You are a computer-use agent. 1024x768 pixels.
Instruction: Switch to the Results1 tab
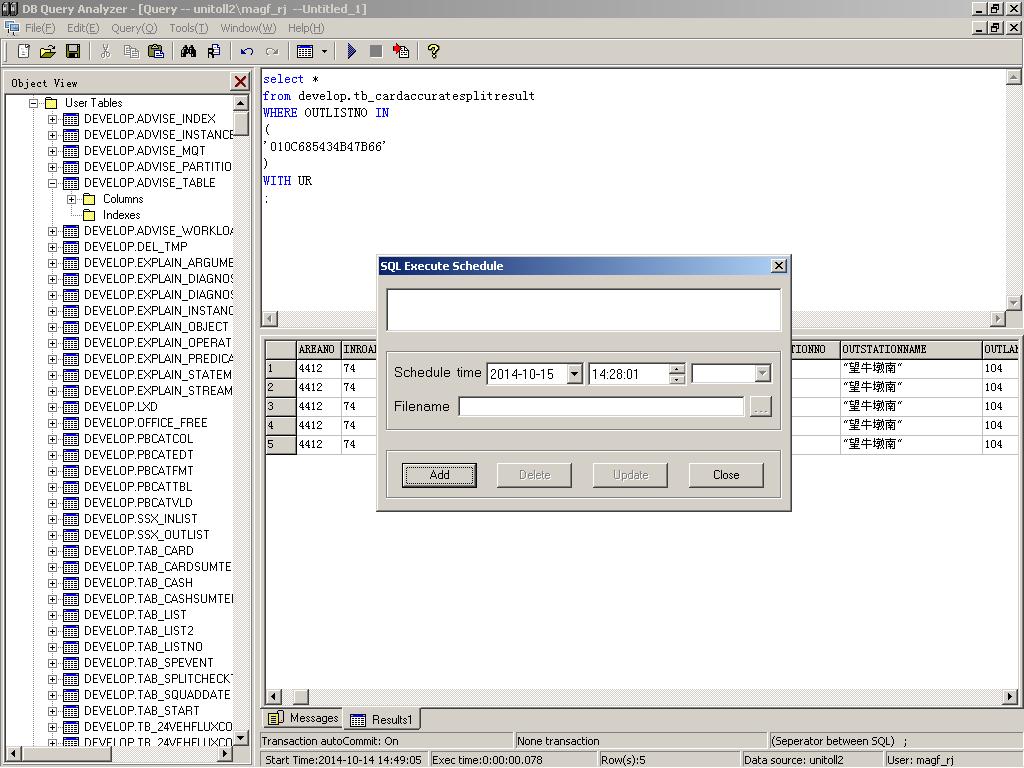tap(382, 719)
